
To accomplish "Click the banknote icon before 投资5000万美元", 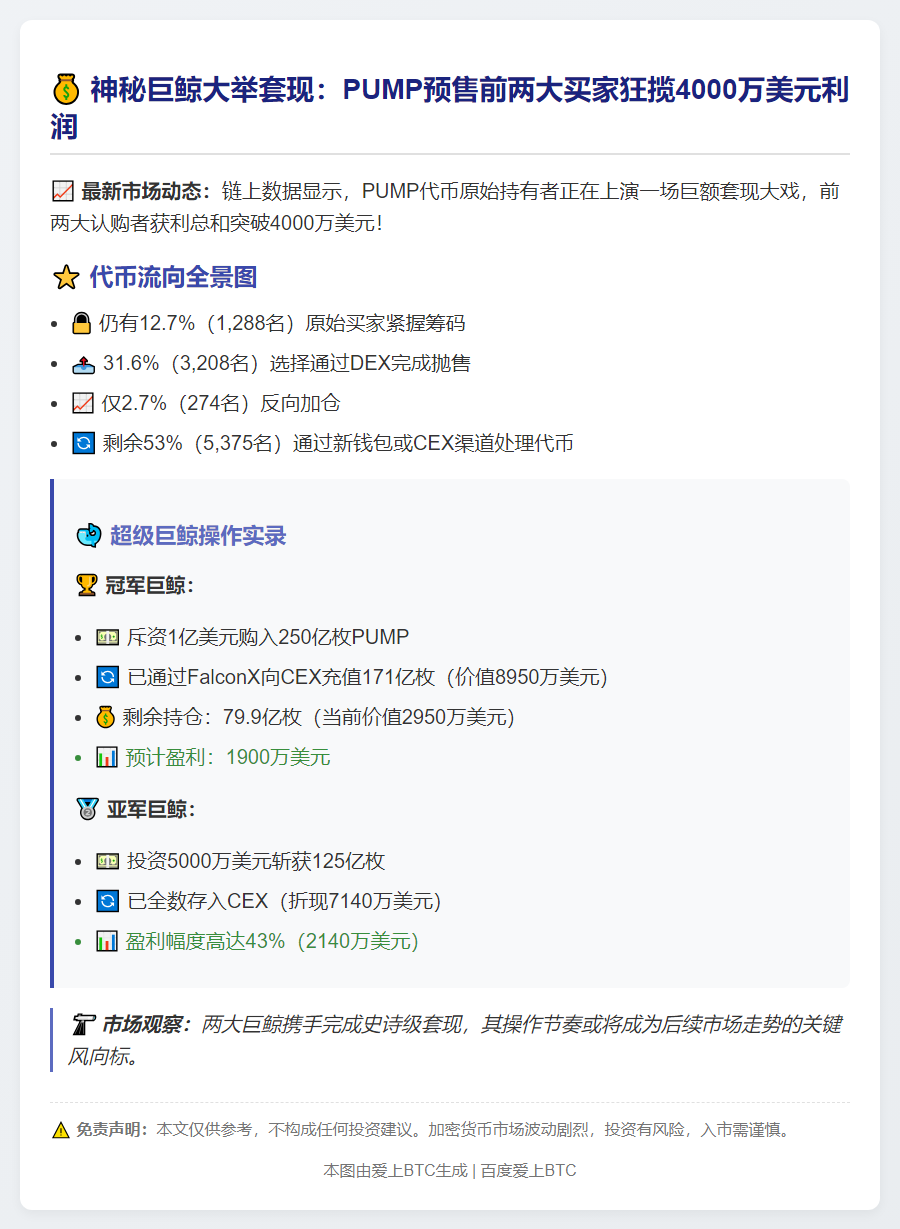I will (107, 861).
